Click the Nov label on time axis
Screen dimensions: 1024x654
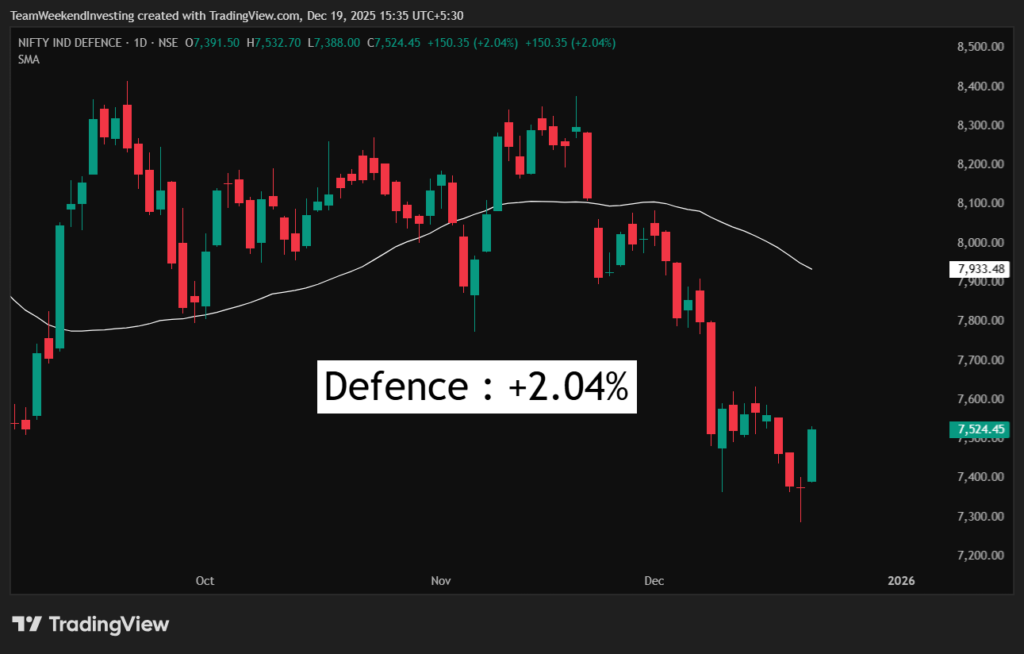coord(440,581)
